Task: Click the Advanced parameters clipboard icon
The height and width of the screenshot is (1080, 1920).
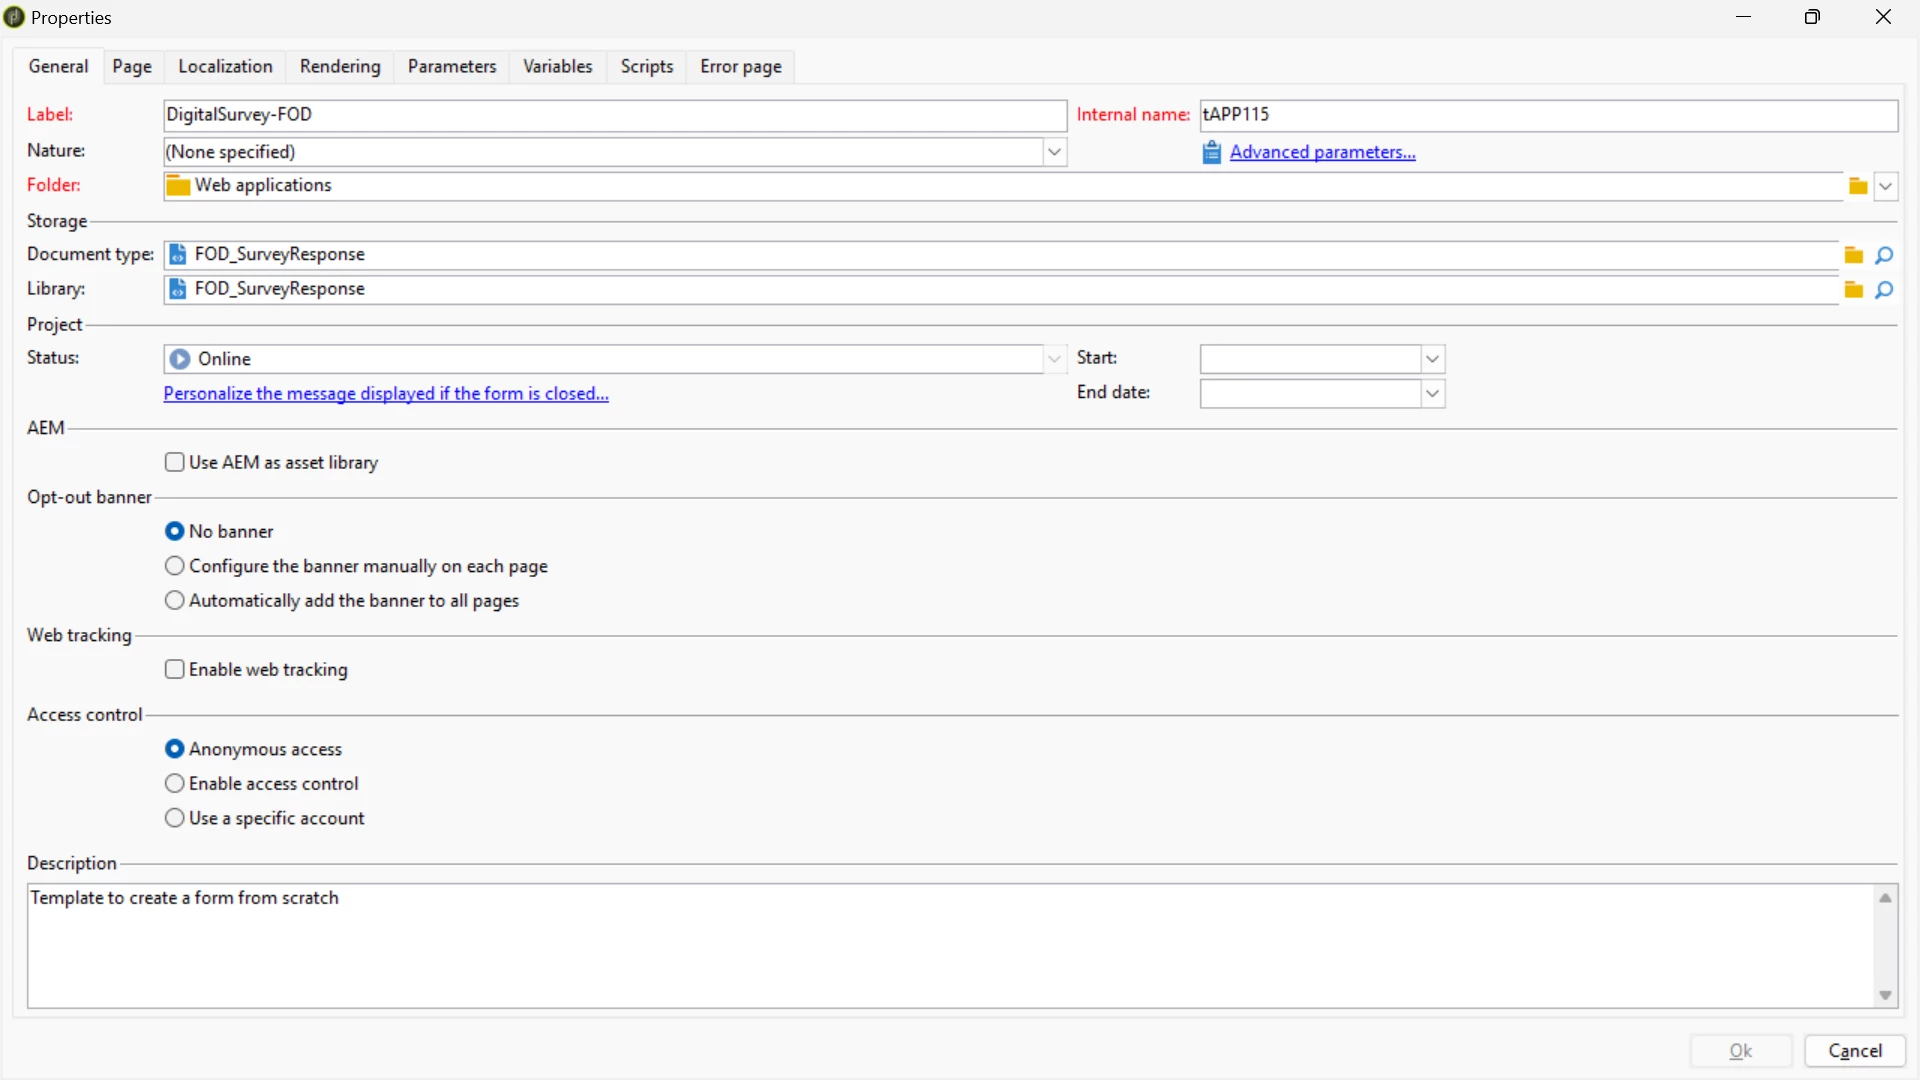Action: coord(1211,152)
